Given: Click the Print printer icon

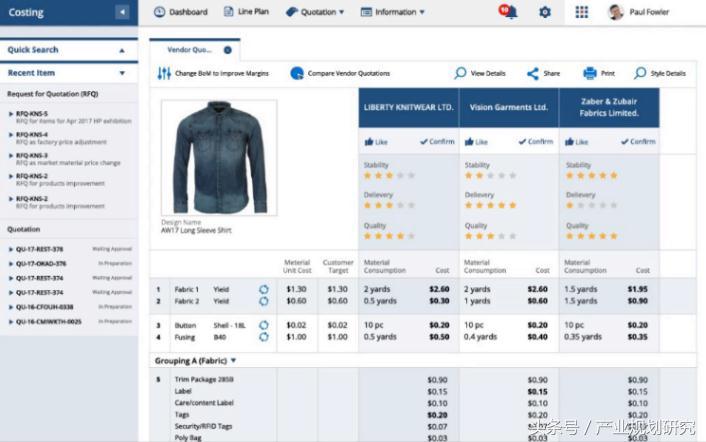Looking at the screenshot, I should pyautogui.click(x=590, y=73).
